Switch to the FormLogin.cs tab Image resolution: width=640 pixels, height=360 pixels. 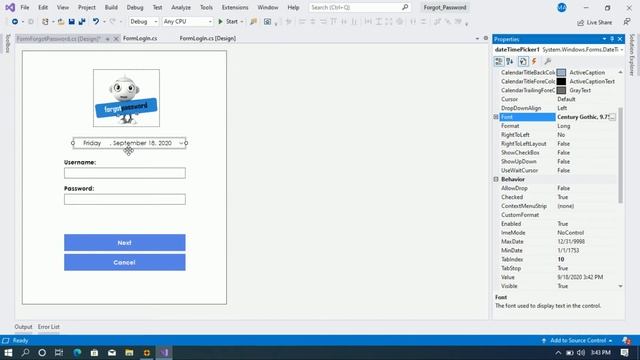click(140, 38)
